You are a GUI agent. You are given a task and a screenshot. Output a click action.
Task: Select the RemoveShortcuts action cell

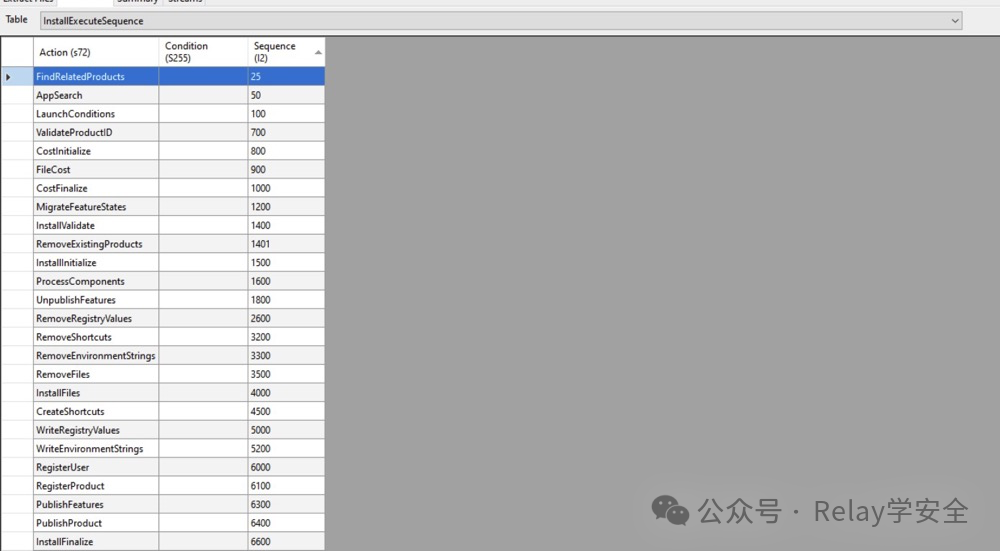(x=96, y=337)
